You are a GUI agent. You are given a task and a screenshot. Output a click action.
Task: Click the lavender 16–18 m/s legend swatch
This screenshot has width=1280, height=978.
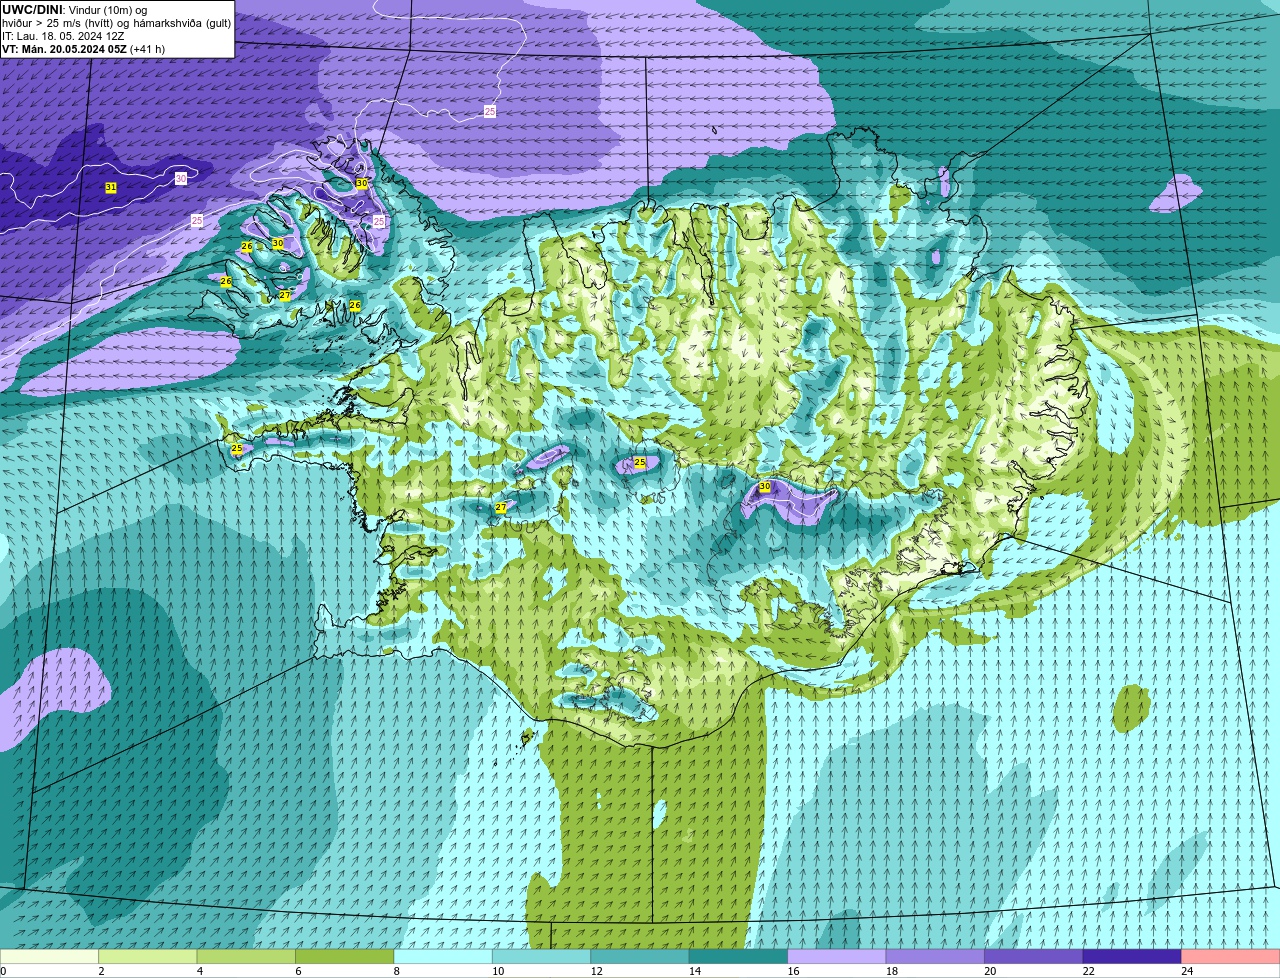click(x=837, y=956)
